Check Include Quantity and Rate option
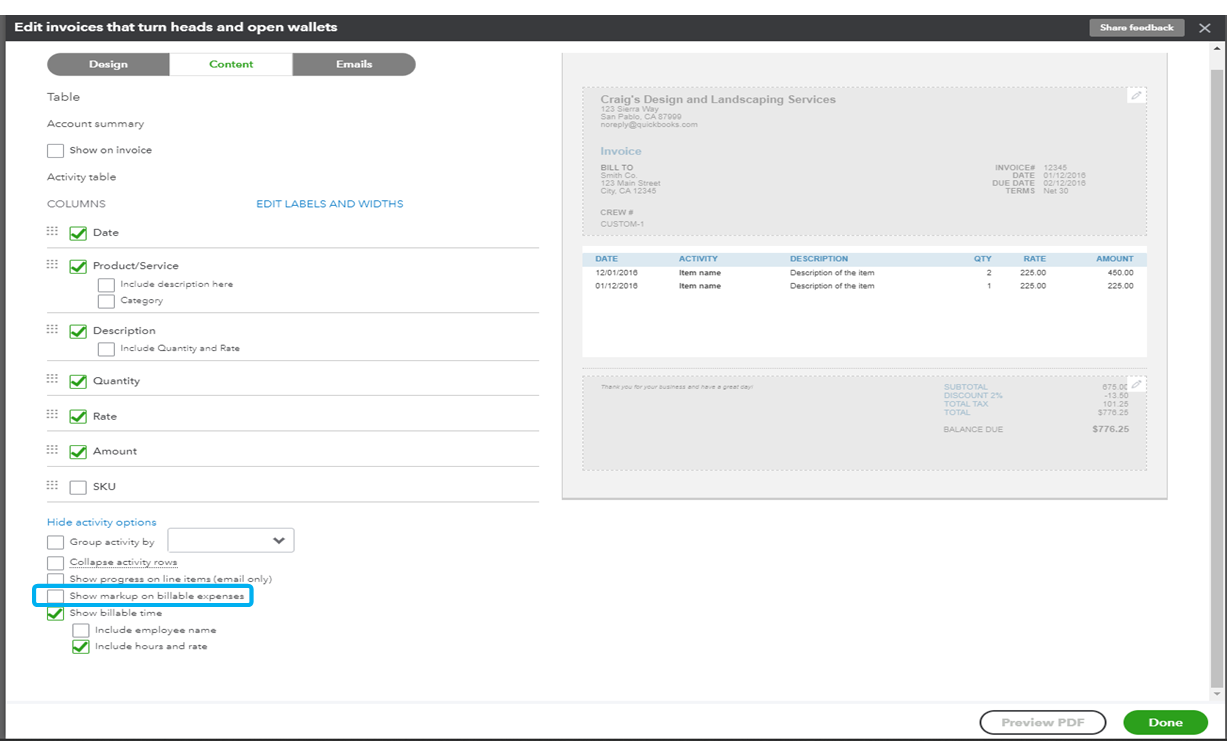Screen dimensions: 1229x748 point(106,349)
